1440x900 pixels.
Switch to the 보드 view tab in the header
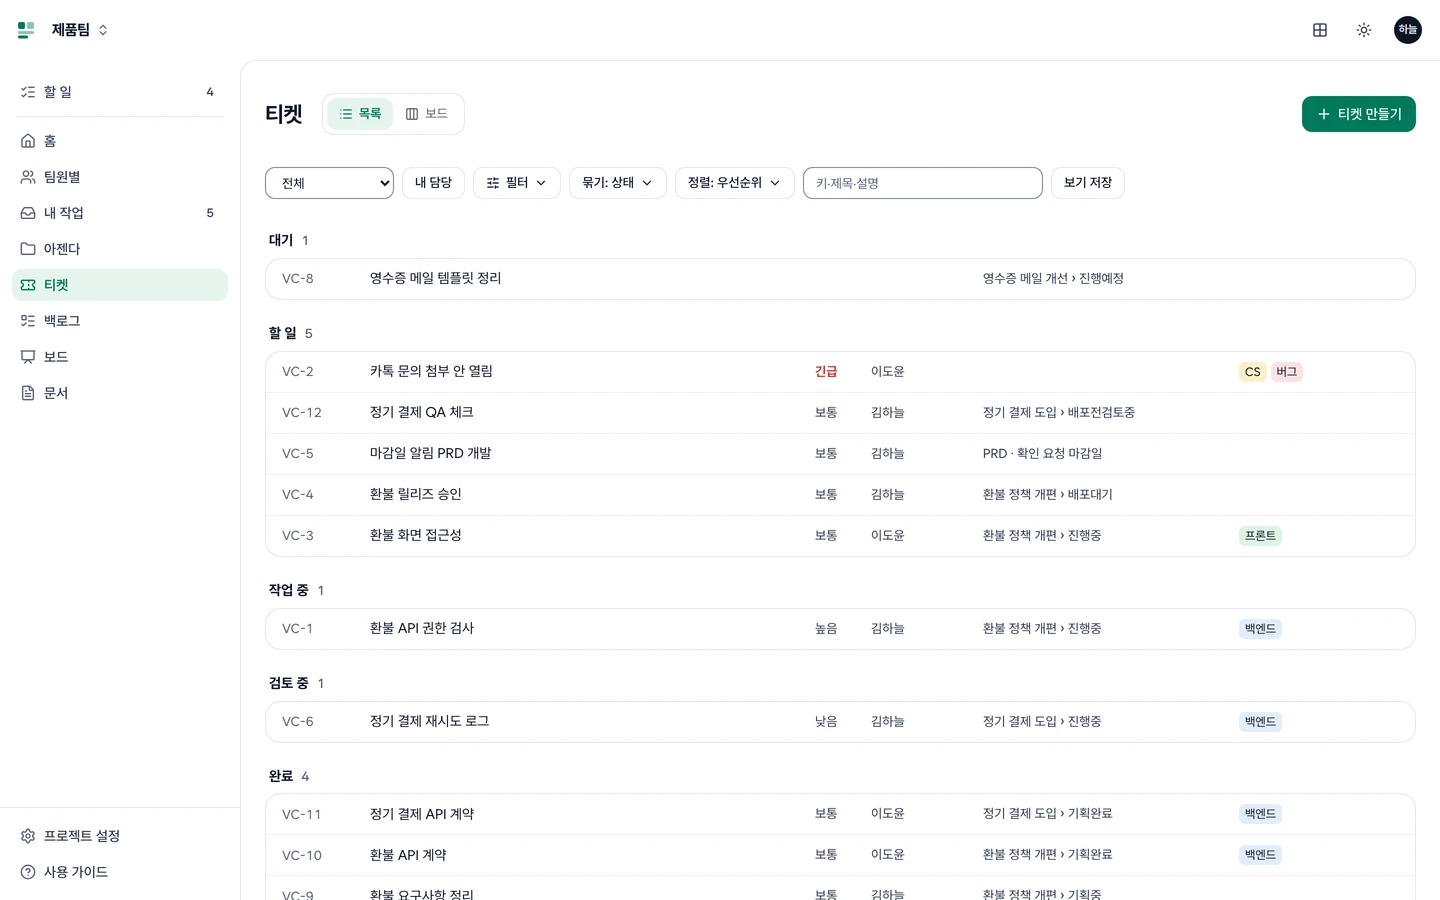point(427,114)
